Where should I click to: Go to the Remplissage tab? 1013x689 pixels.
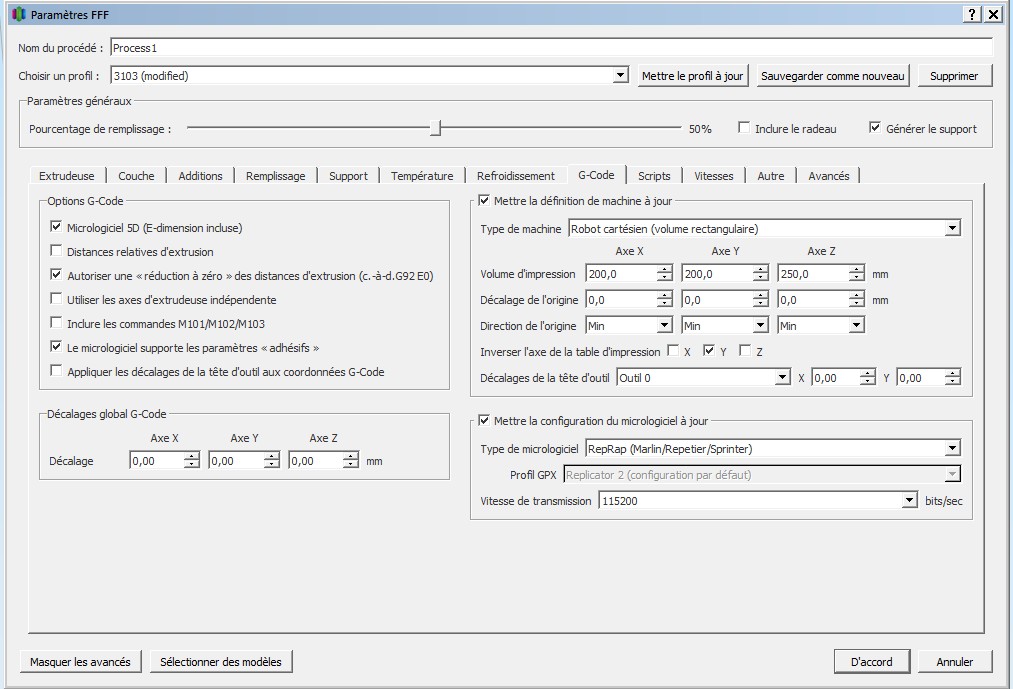(x=275, y=176)
